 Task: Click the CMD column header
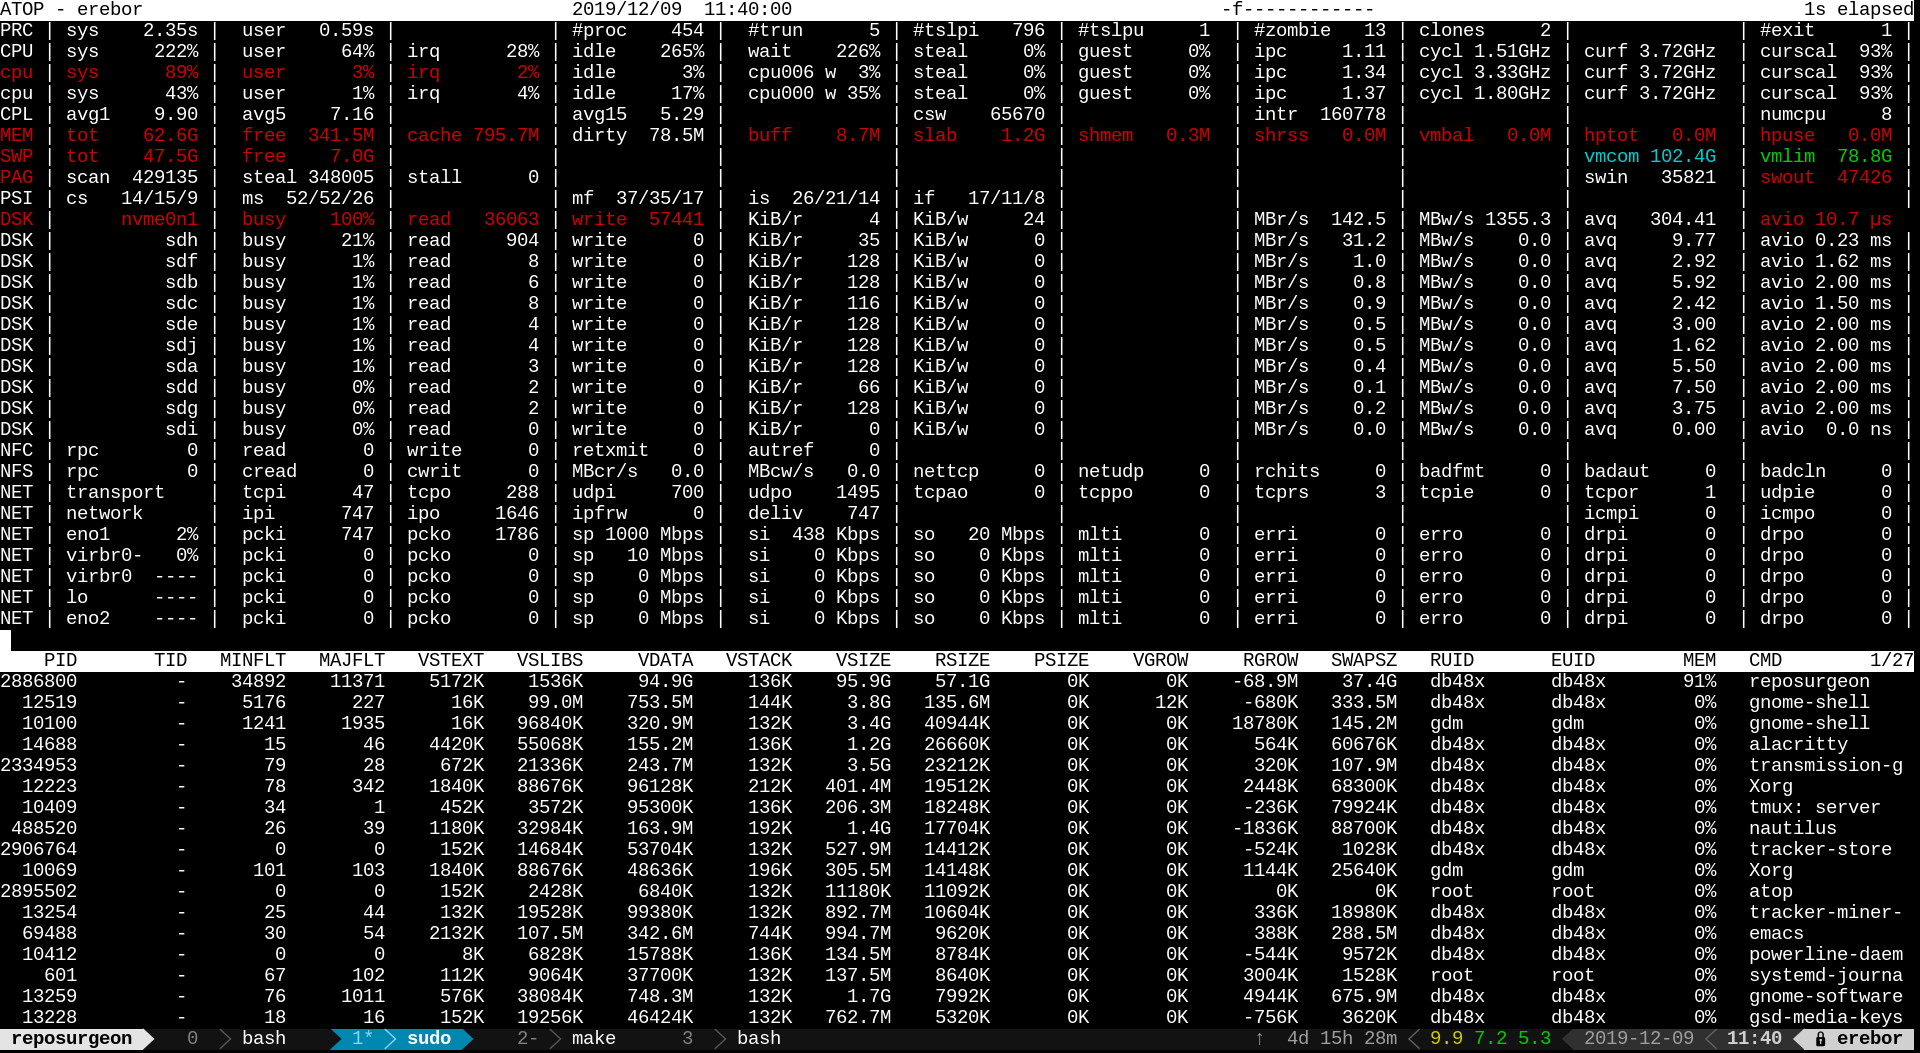click(1765, 661)
